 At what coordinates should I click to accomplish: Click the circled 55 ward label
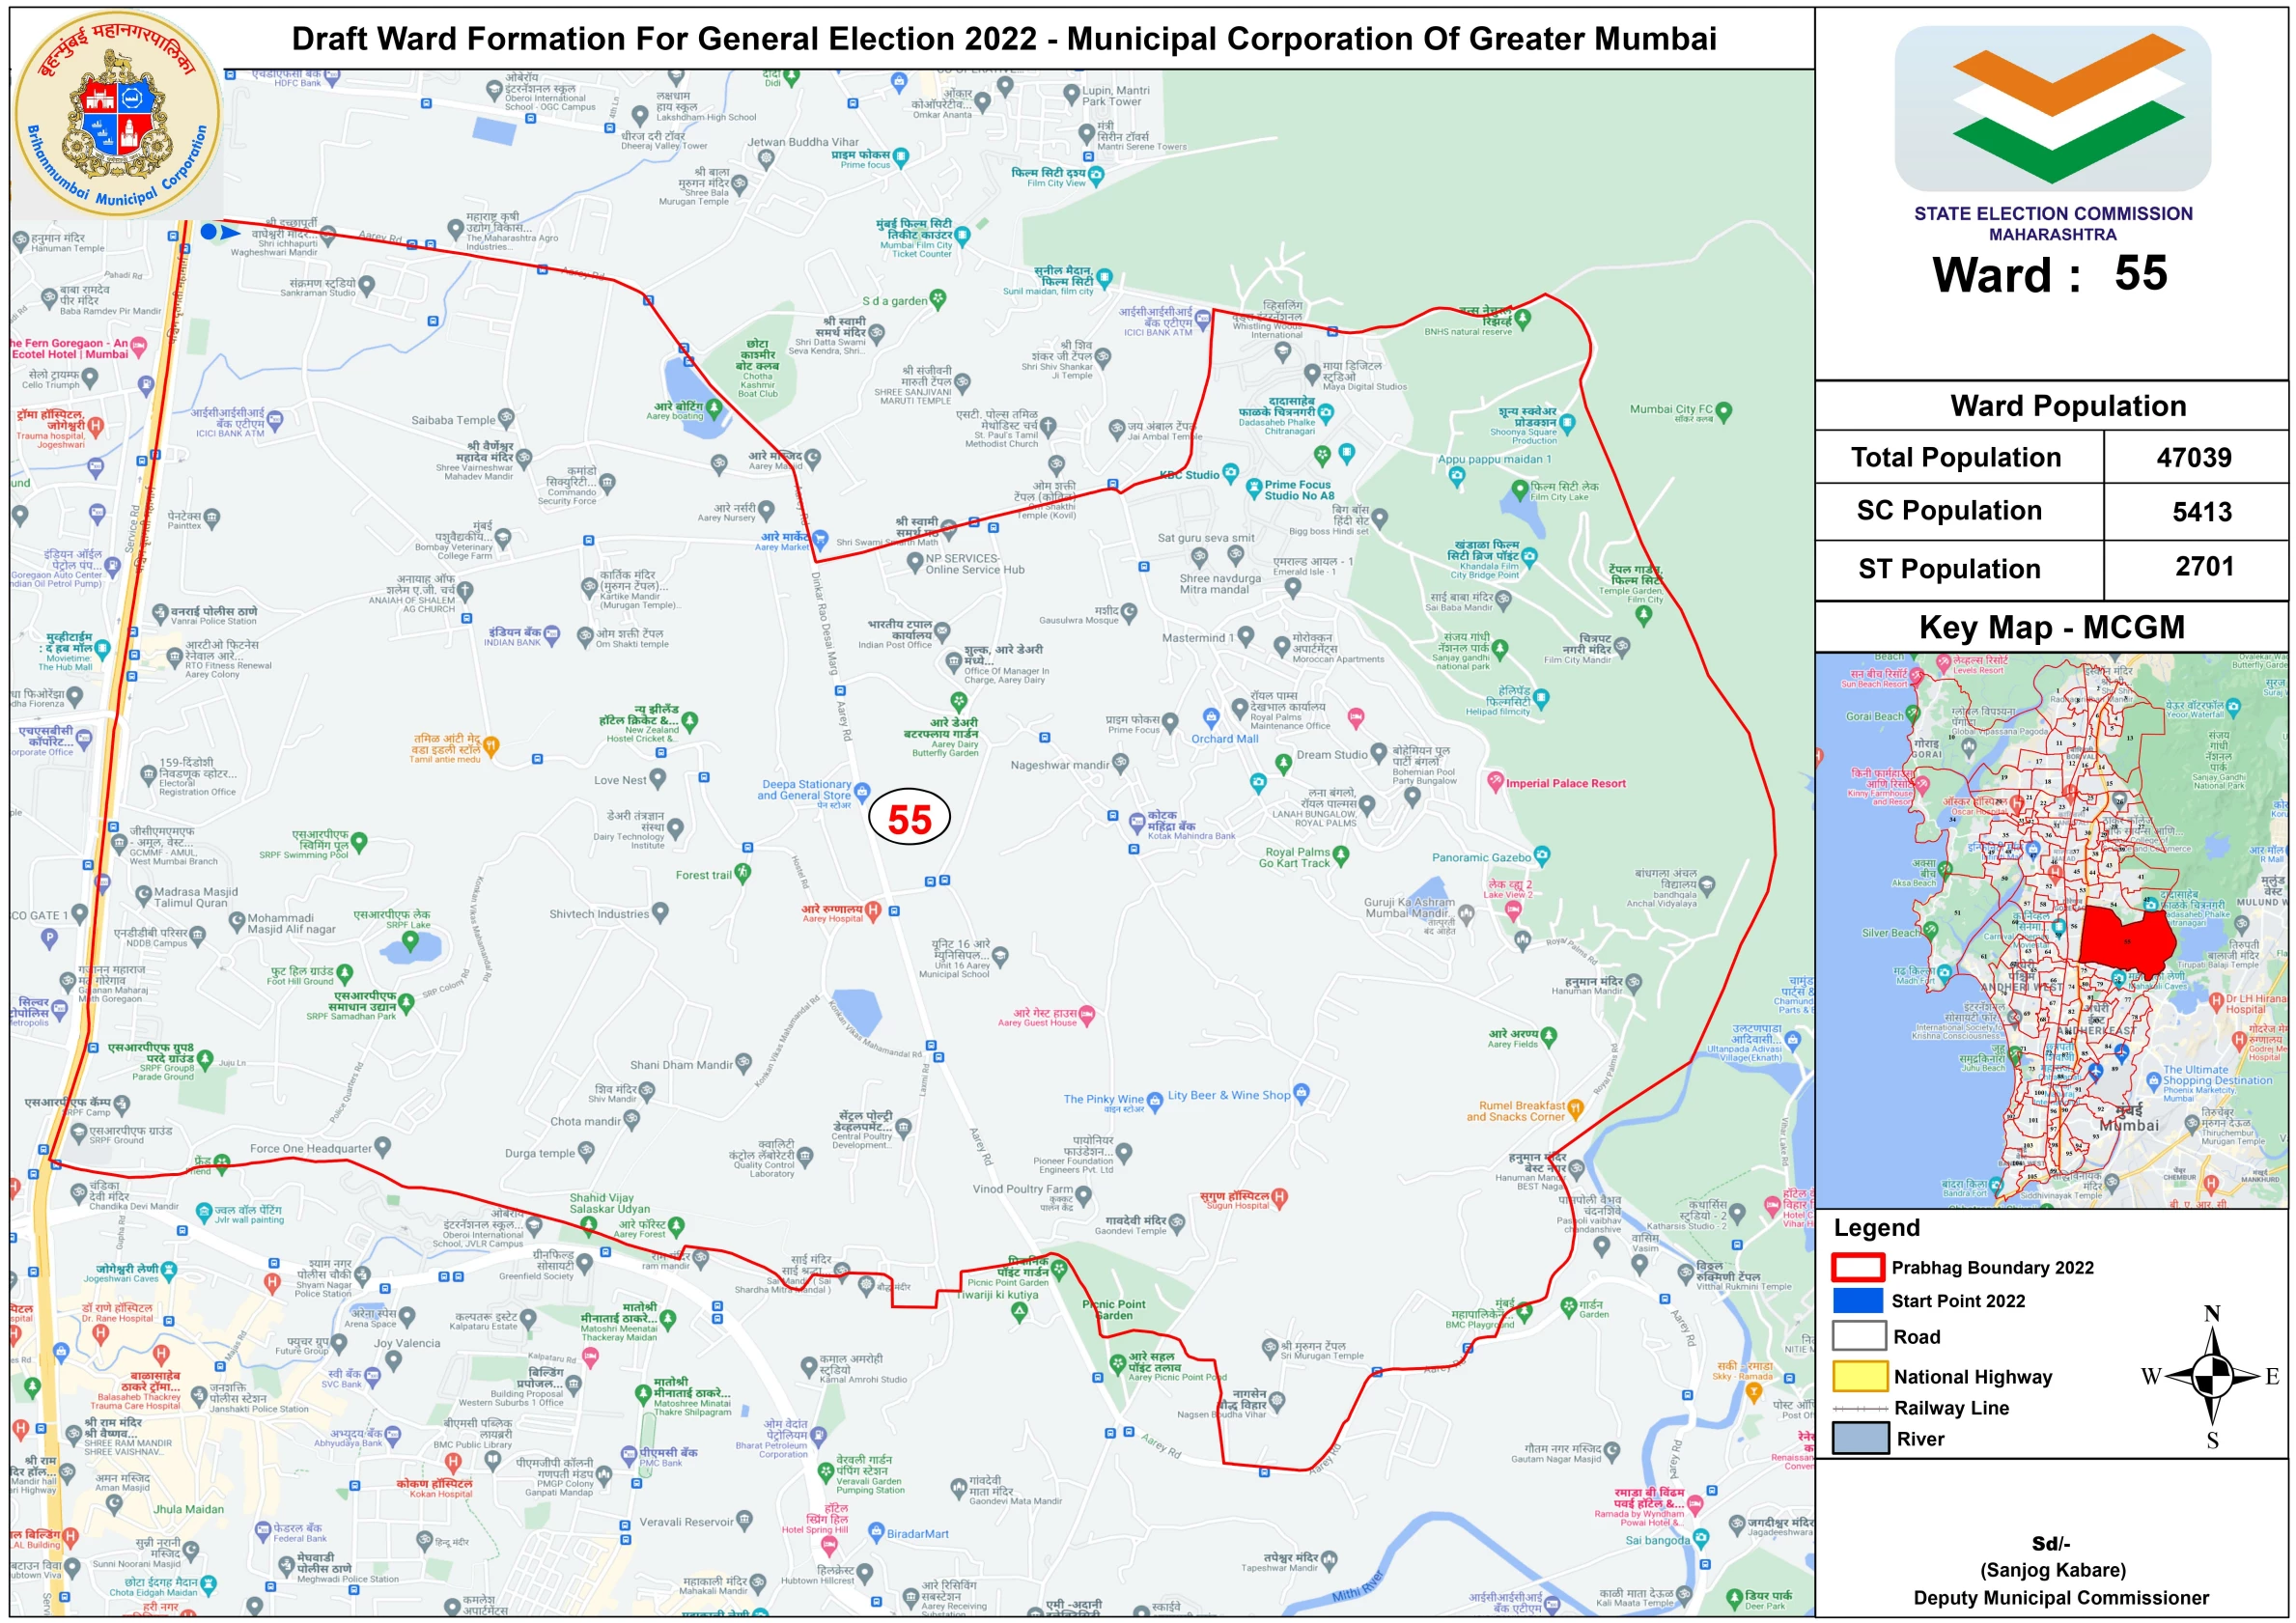[909, 819]
